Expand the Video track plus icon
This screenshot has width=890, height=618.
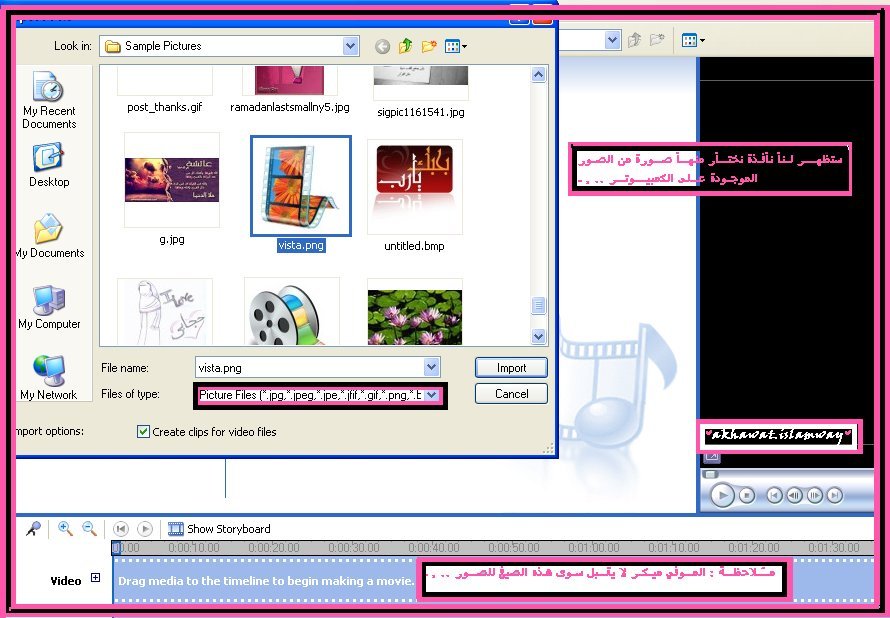tap(95, 578)
